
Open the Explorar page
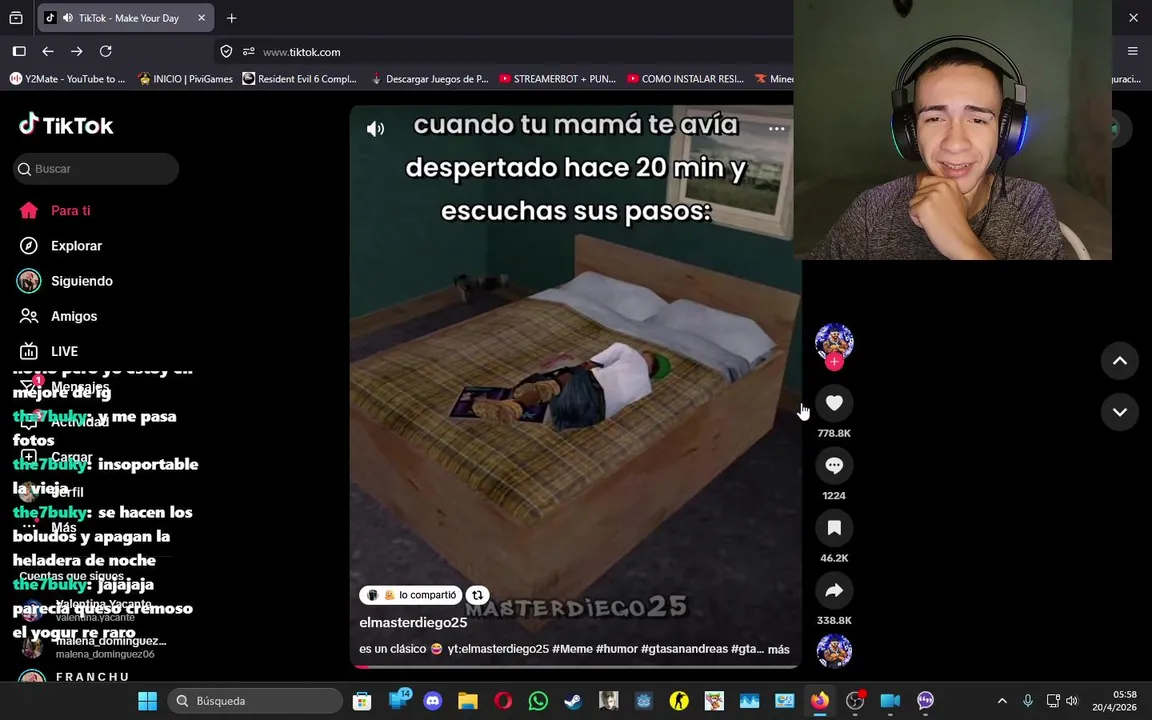point(61,246)
